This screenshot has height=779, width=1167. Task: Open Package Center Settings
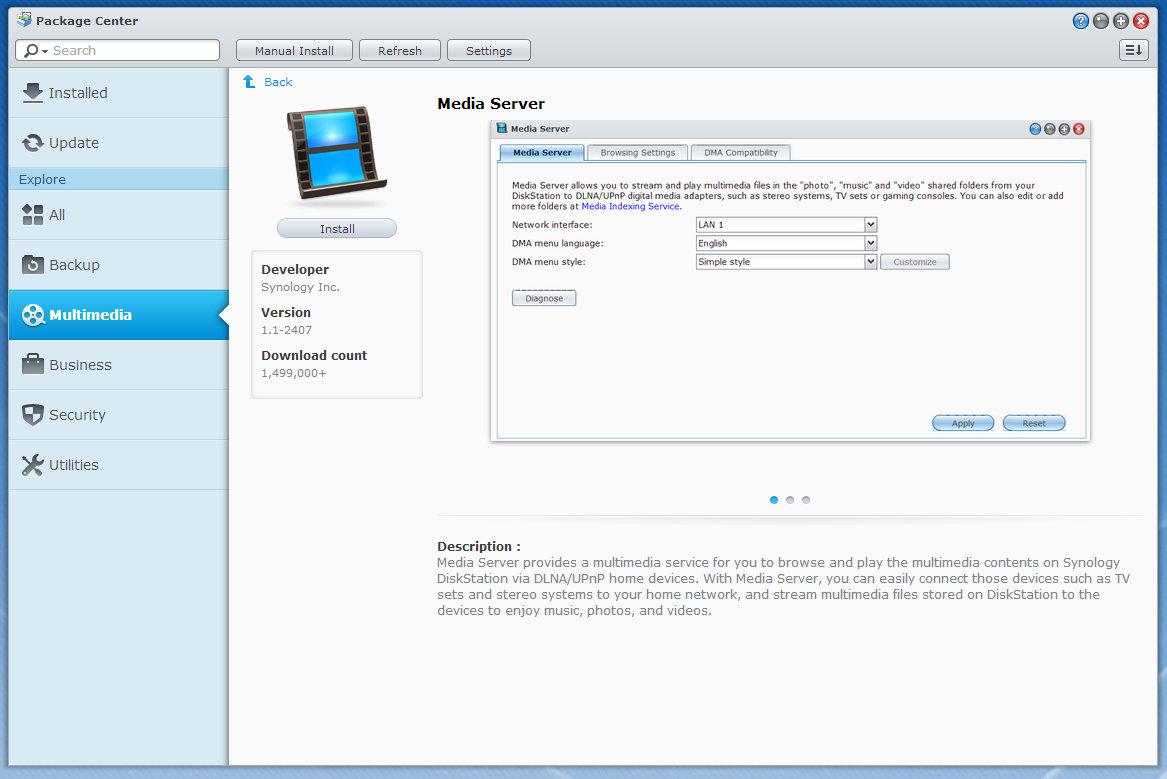[x=489, y=51]
